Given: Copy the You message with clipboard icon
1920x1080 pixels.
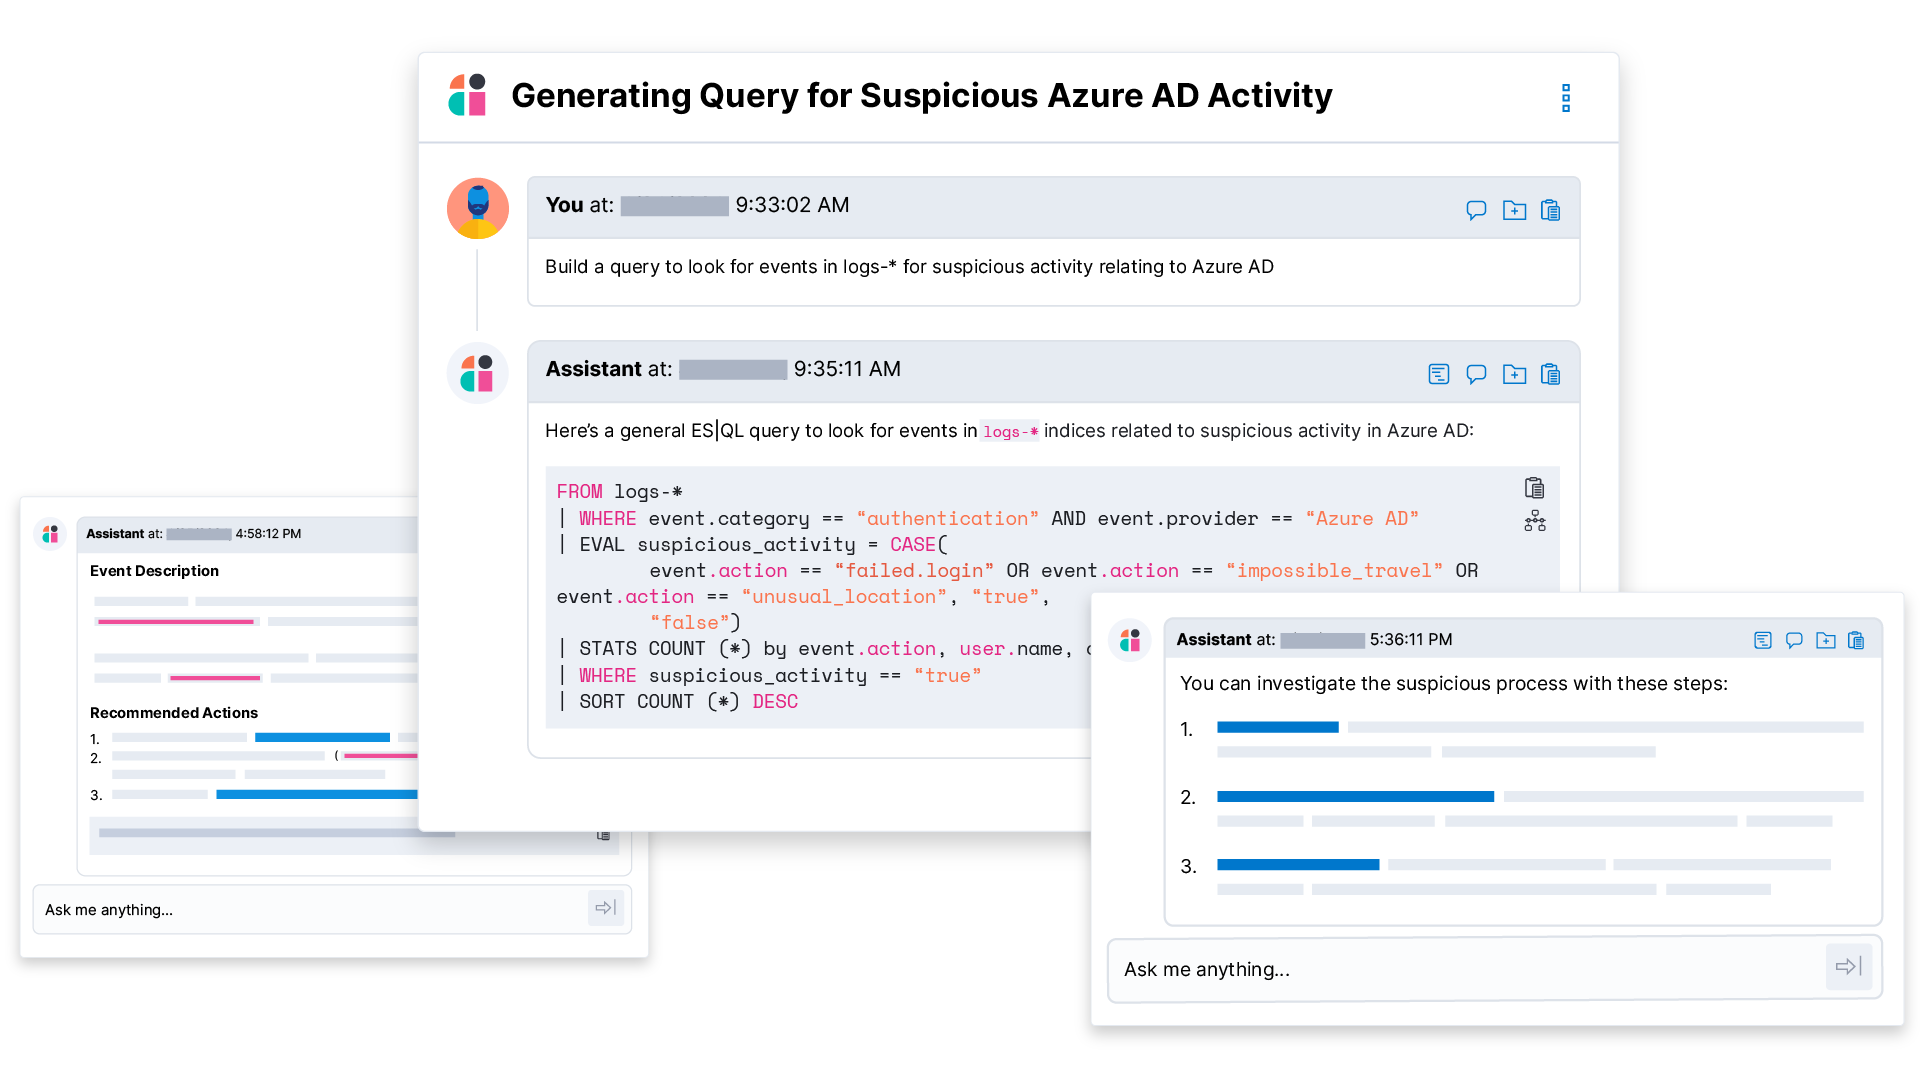Looking at the screenshot, I should click(x=1551, y=210).
